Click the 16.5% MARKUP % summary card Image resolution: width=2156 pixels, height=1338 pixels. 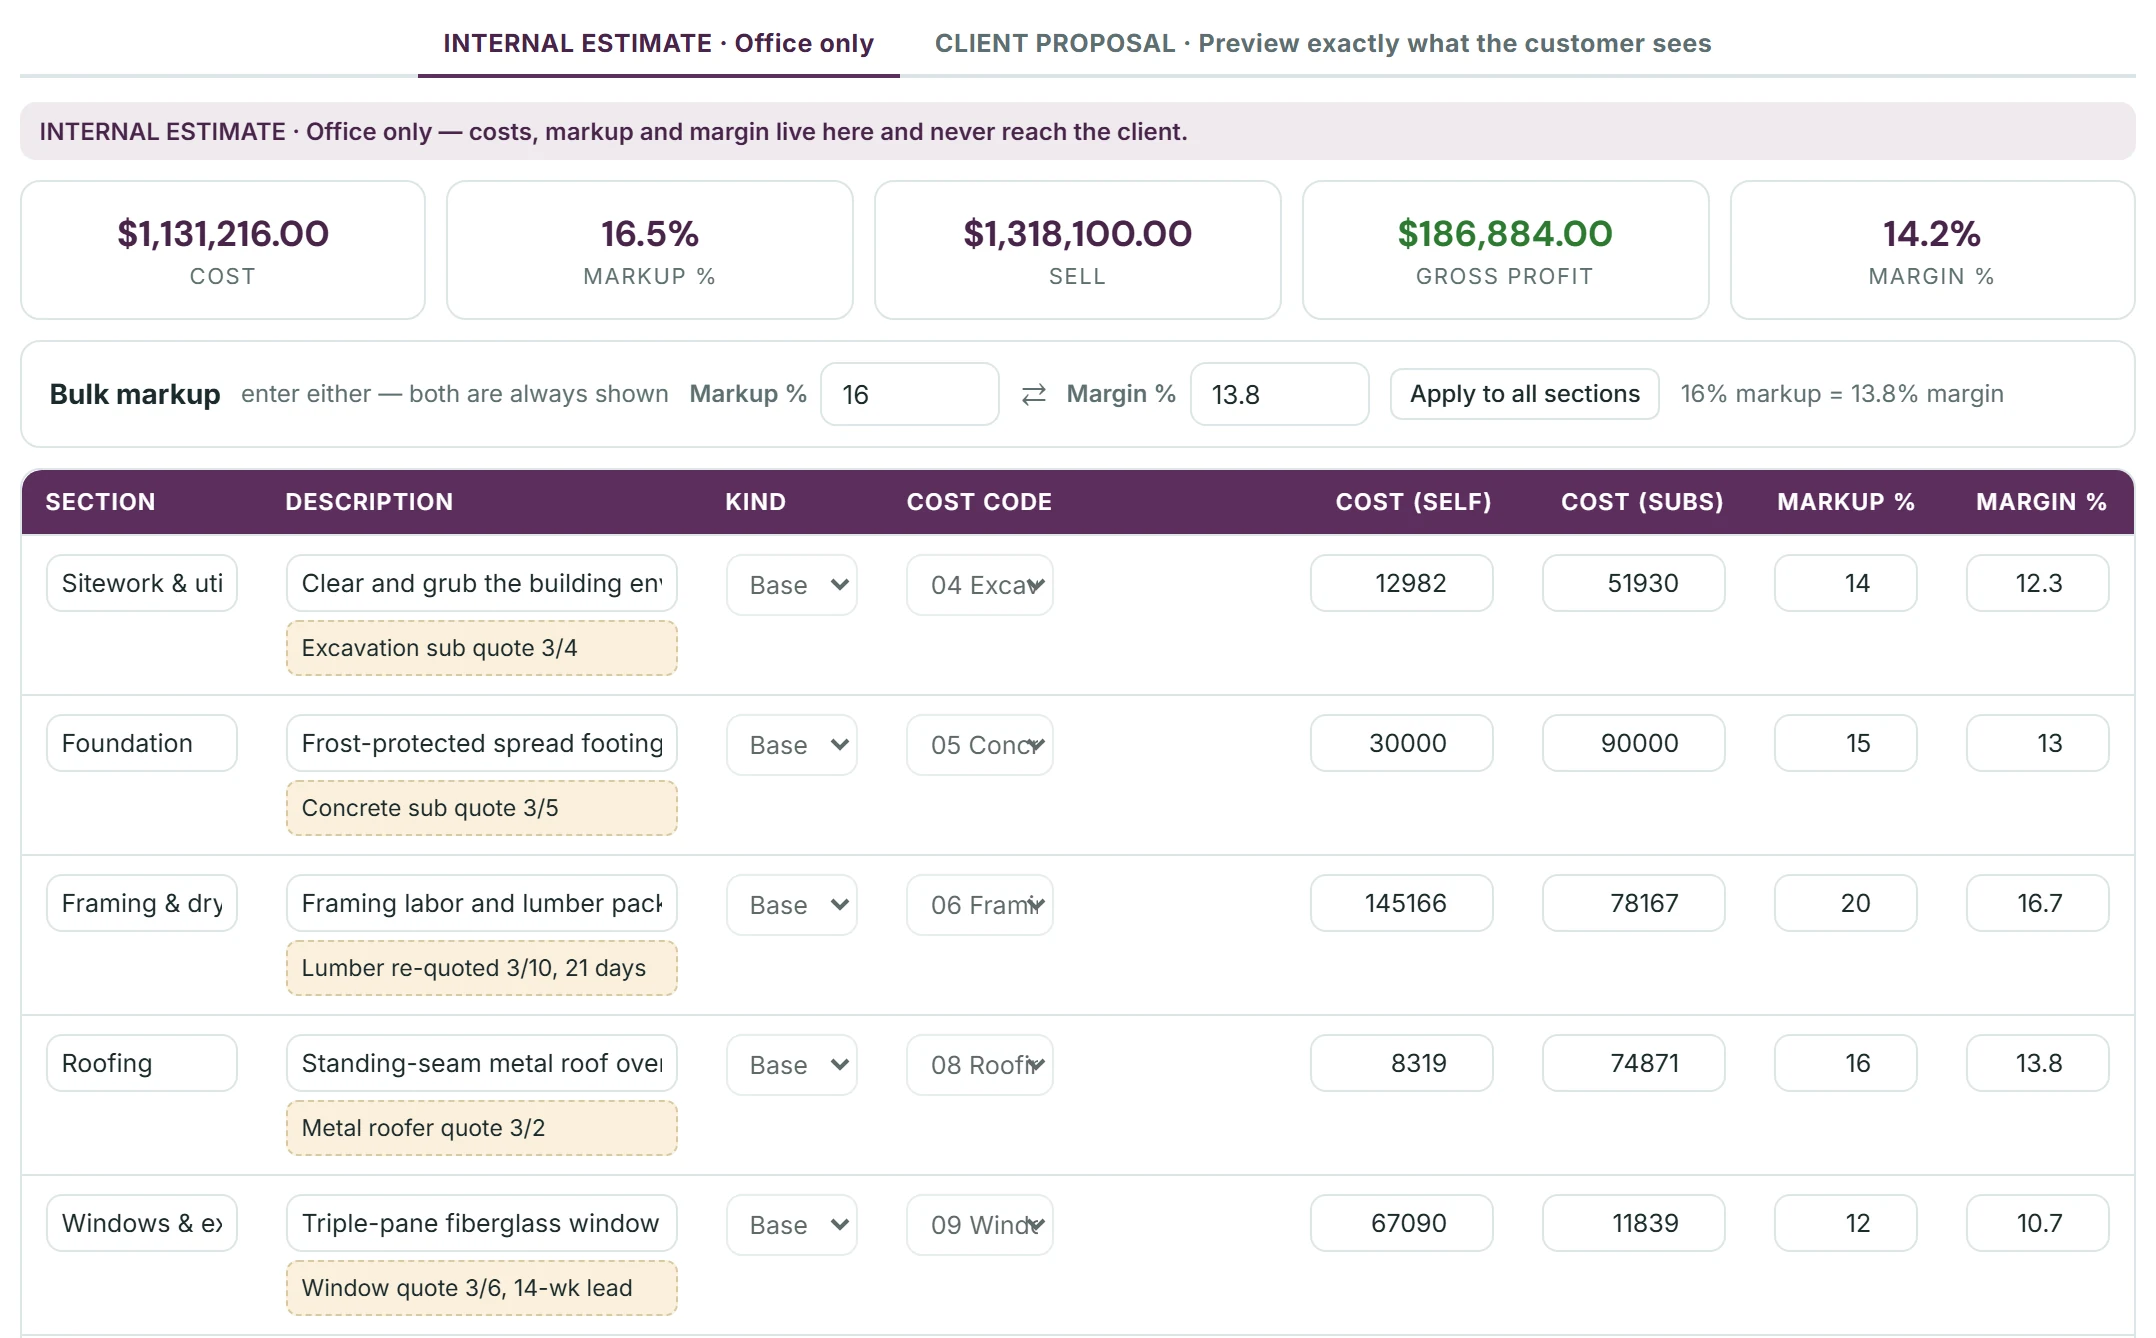[650, 250]
